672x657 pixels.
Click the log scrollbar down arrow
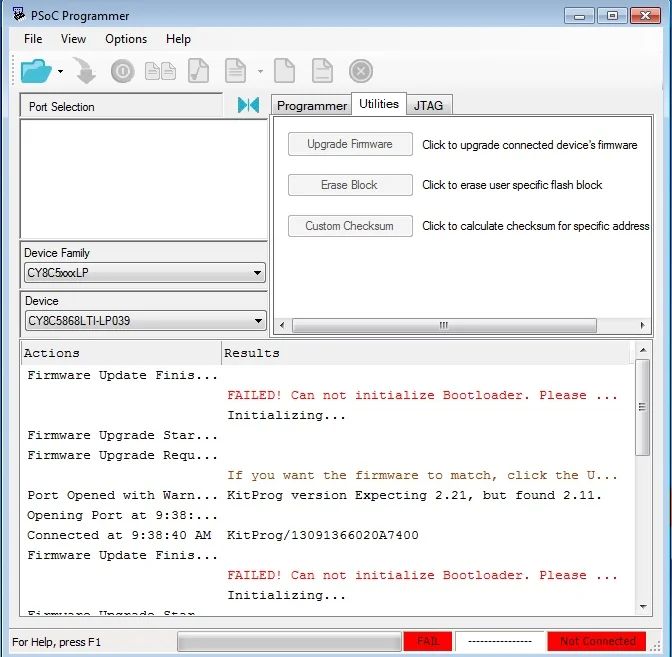(x=643, y=607)
